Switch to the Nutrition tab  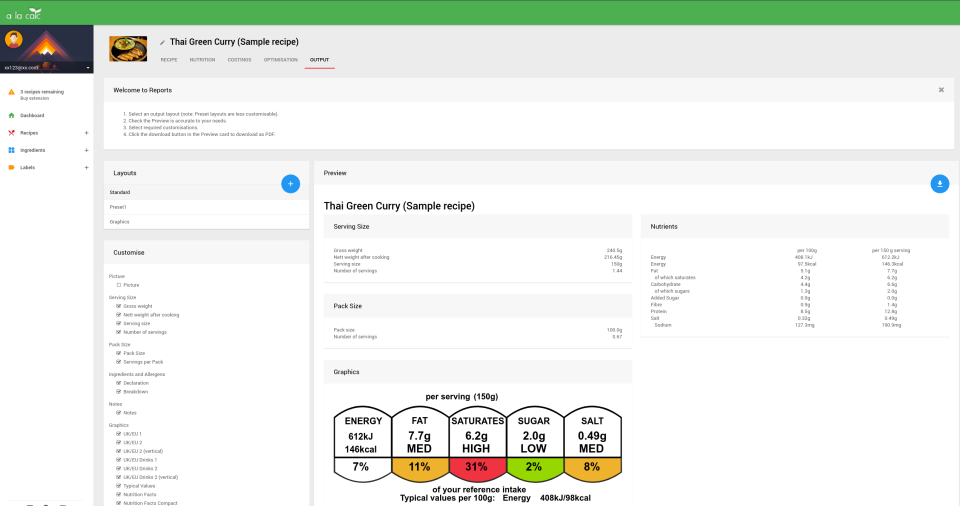pyautogui.click(x=202, y=60)
